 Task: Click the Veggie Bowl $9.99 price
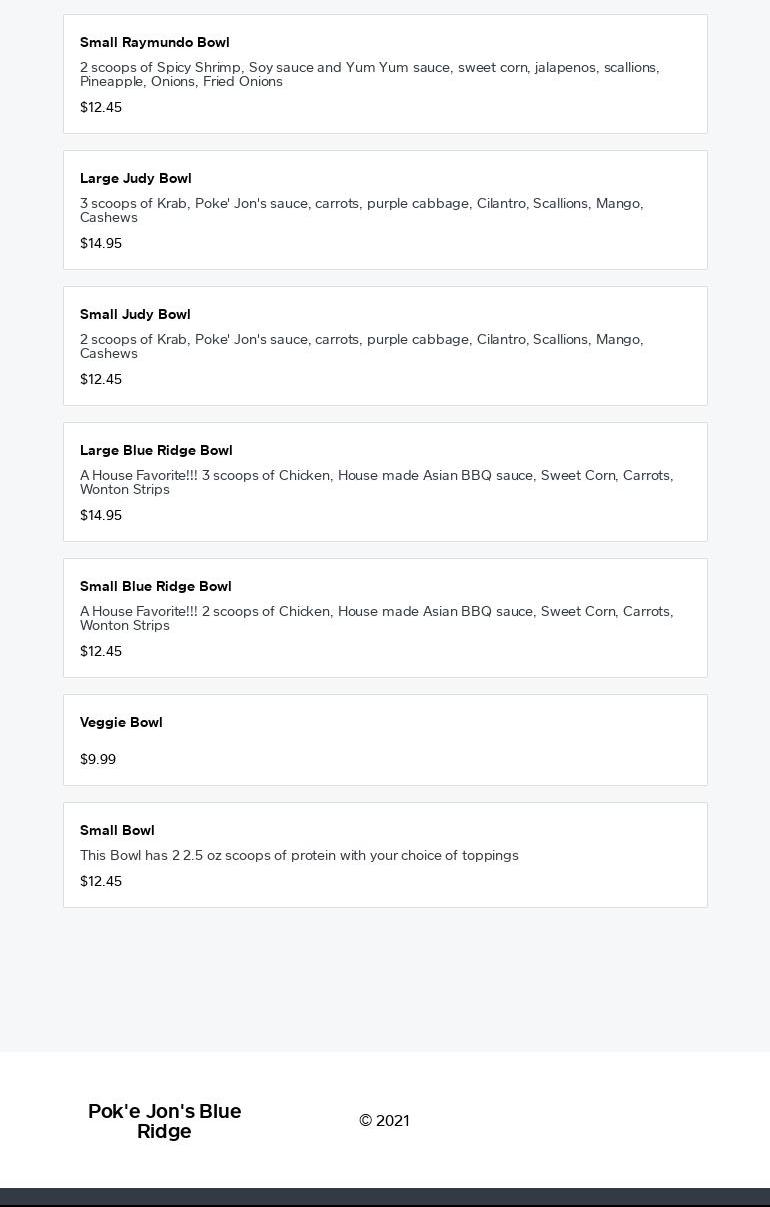coord(98,759)
